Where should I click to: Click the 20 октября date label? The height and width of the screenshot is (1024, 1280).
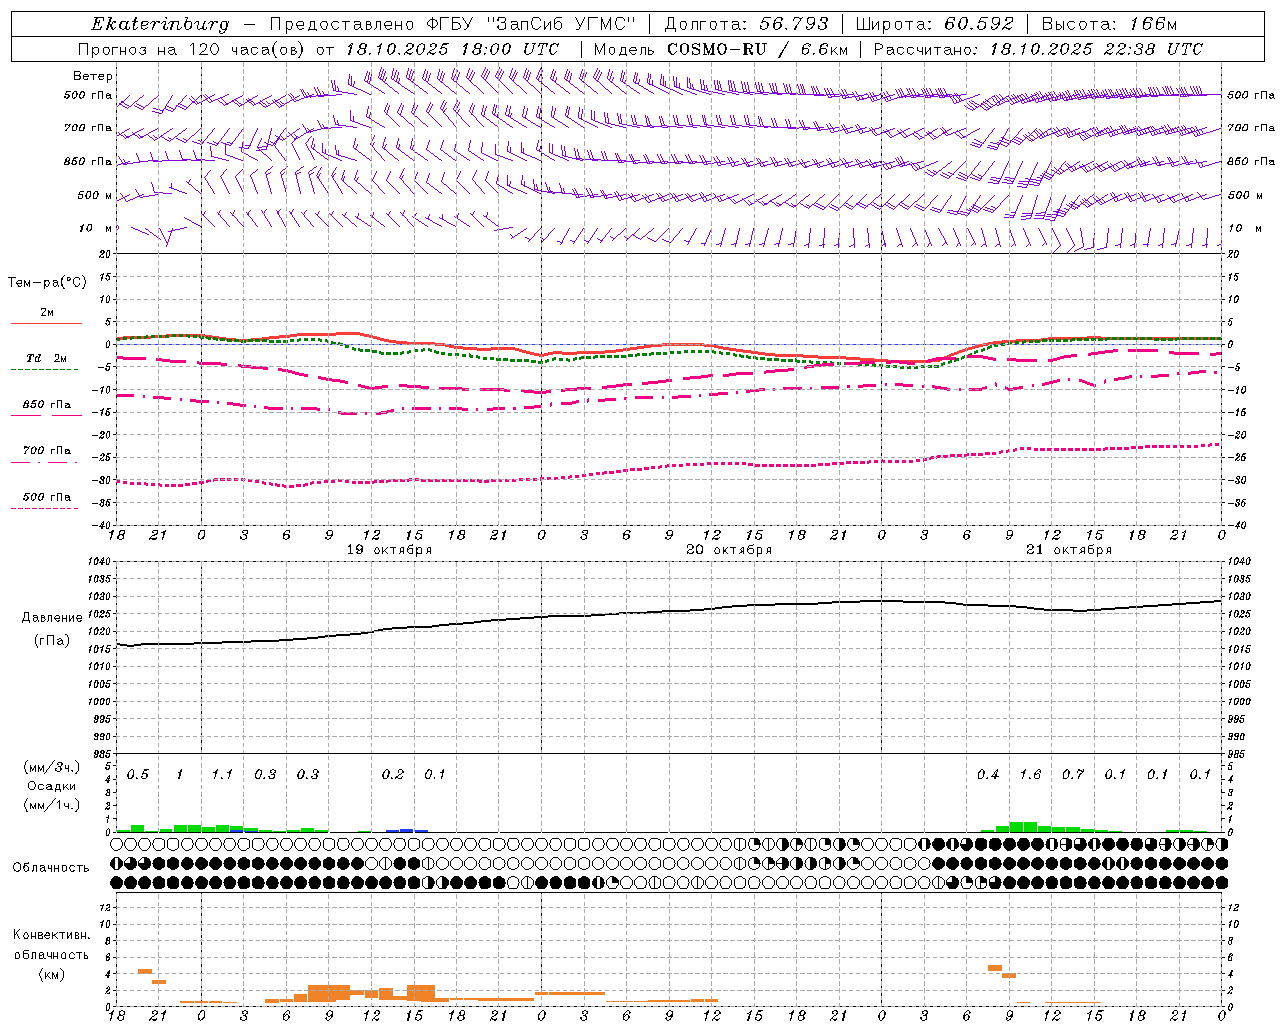729,550
